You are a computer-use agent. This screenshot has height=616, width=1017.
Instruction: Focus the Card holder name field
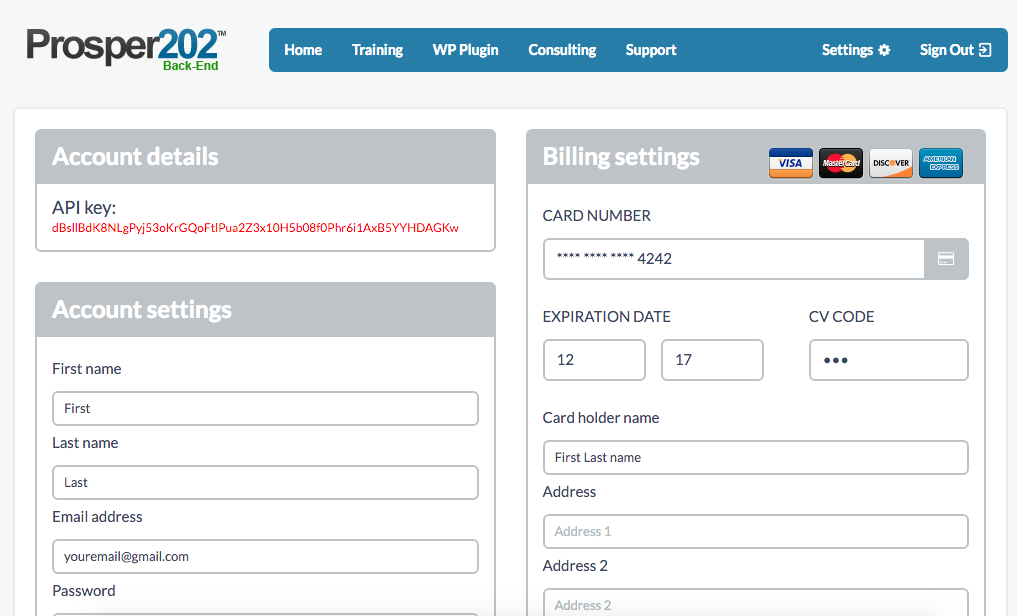click(755, 457)
